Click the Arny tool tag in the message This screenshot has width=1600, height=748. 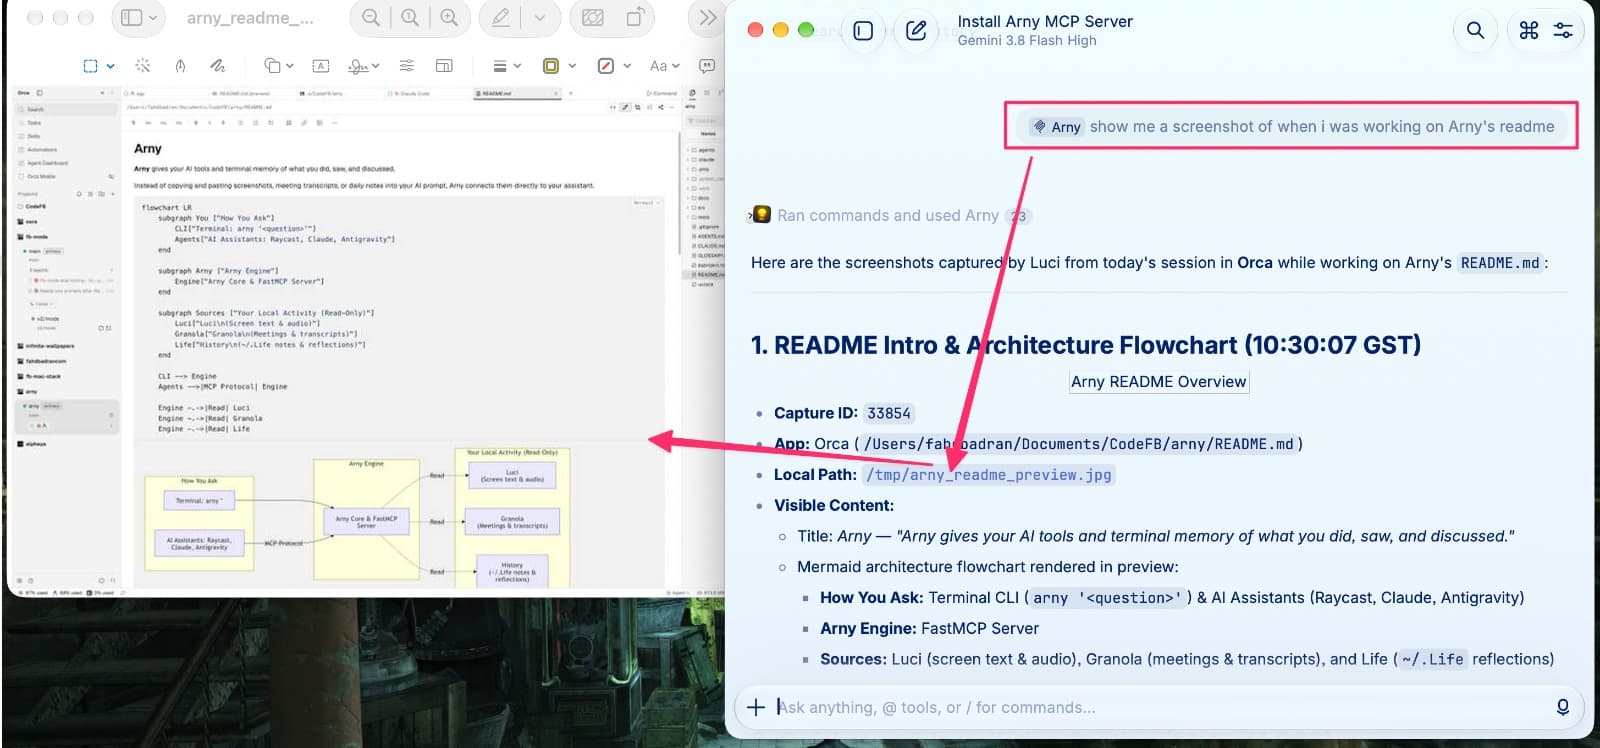tap(1056, 127)
